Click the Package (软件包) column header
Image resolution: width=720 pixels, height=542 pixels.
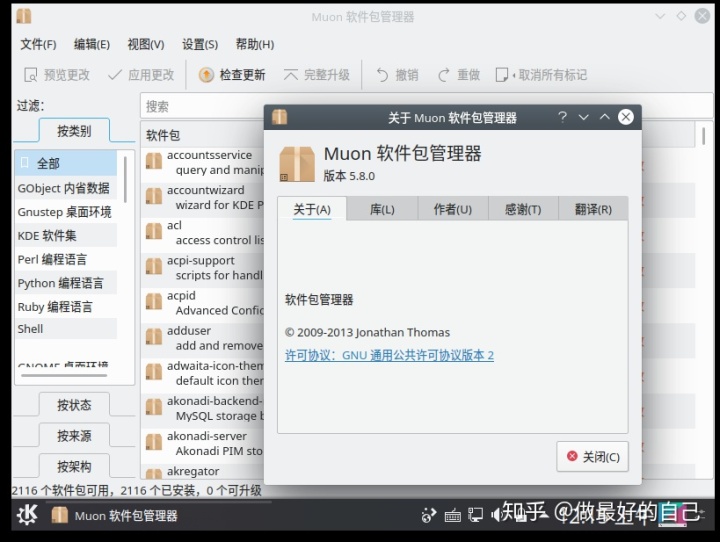[202, 135]
